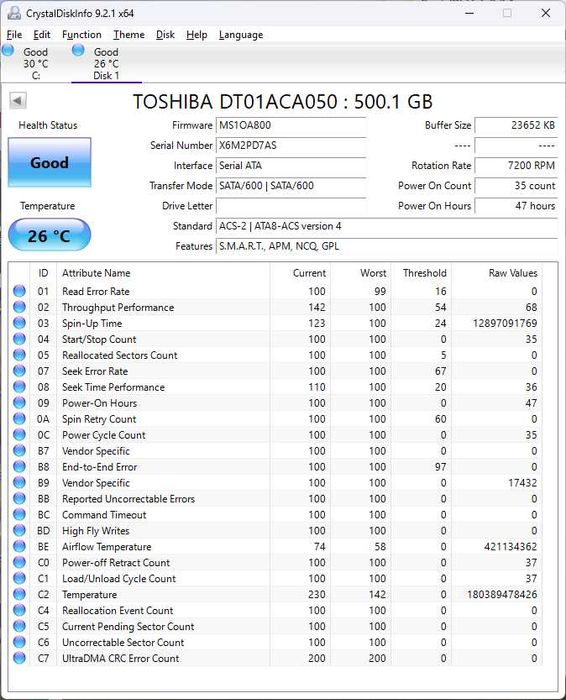Open the Function menu
This screenshot has height=700, width=566.
tap(82, 34)
